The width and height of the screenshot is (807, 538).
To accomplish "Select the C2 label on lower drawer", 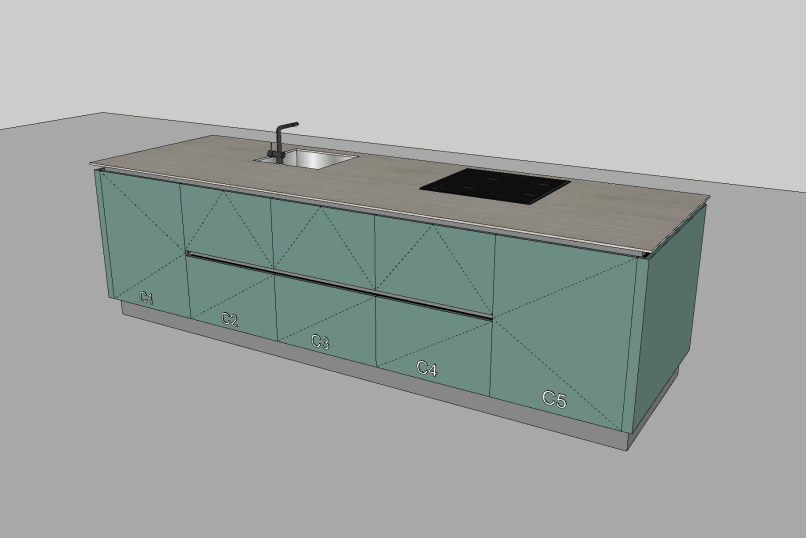I will coord(230,320).
